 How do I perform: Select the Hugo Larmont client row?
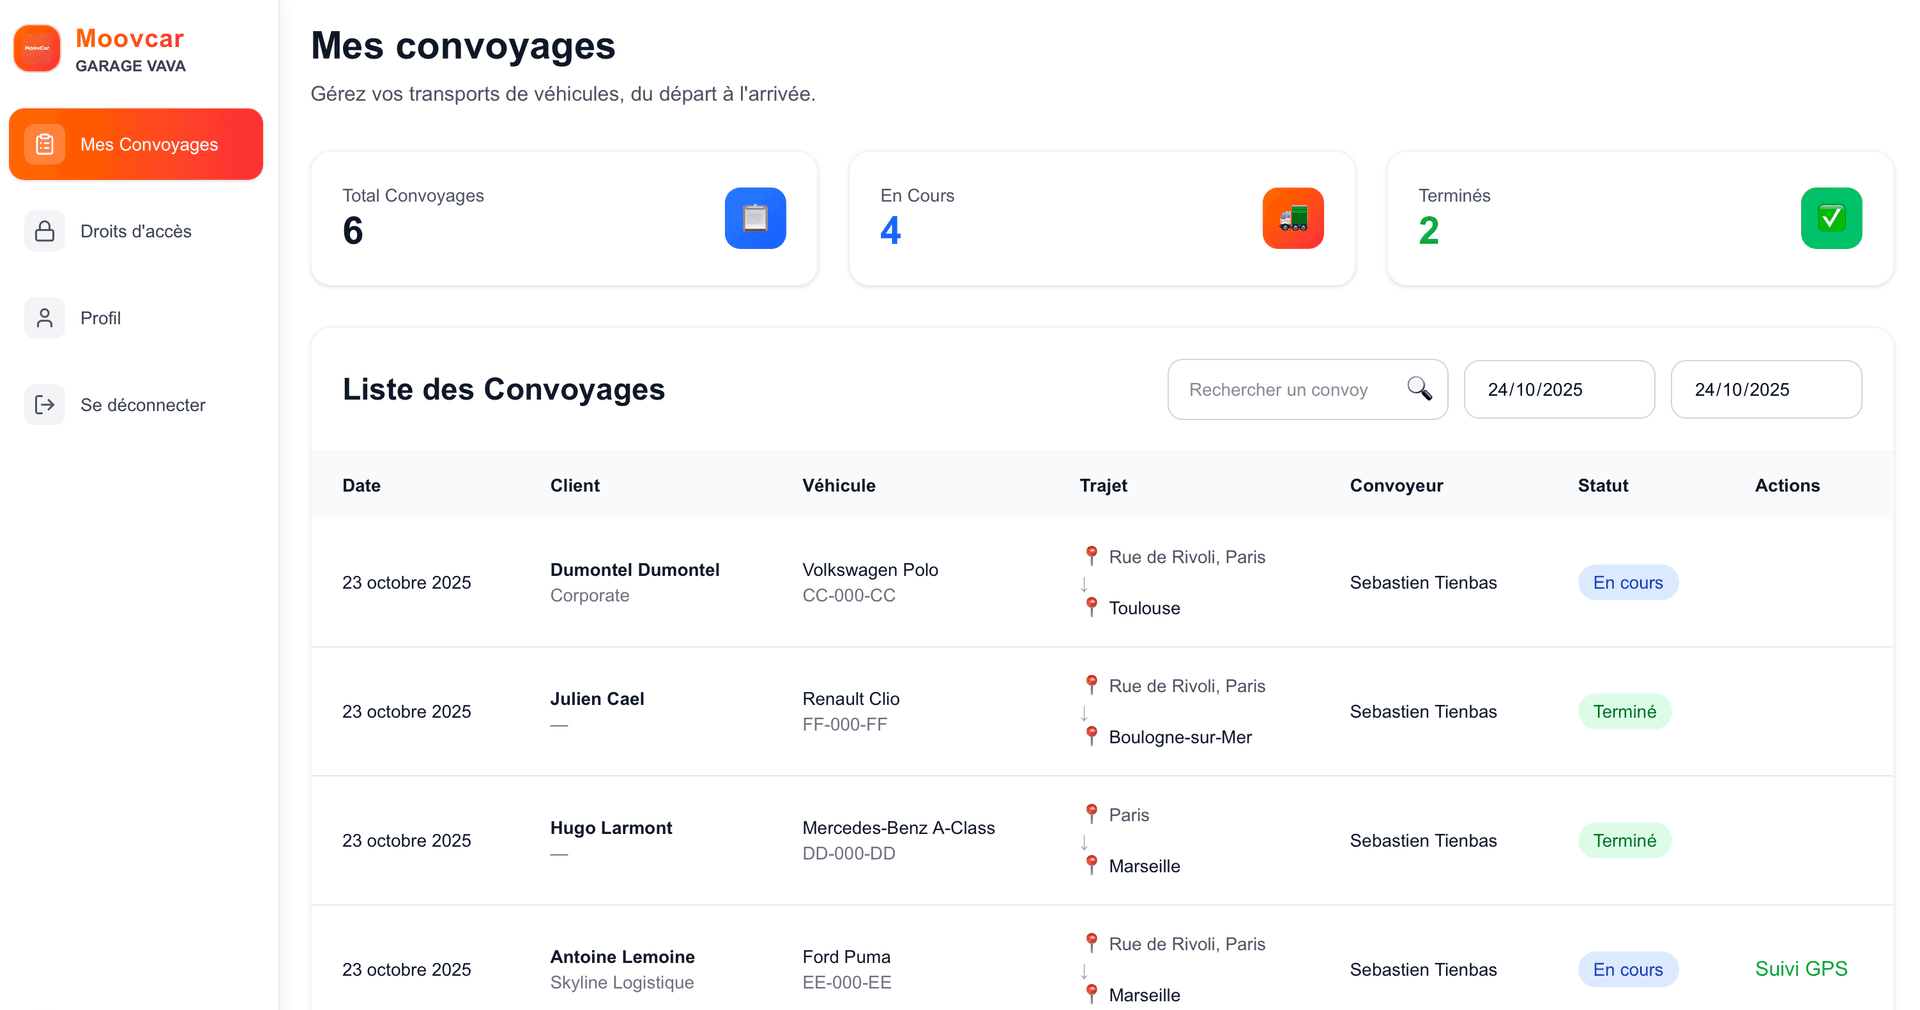(611, 829)
